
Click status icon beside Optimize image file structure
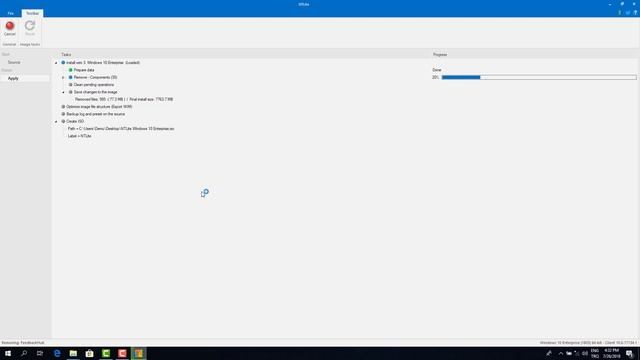pyautogui.click(x=63, y=107)
